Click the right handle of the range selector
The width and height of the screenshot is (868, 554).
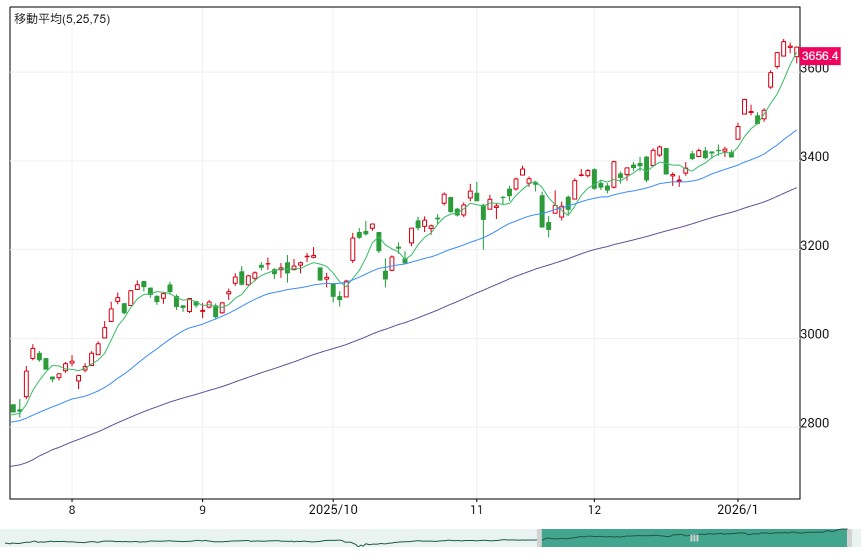point(849,538)
